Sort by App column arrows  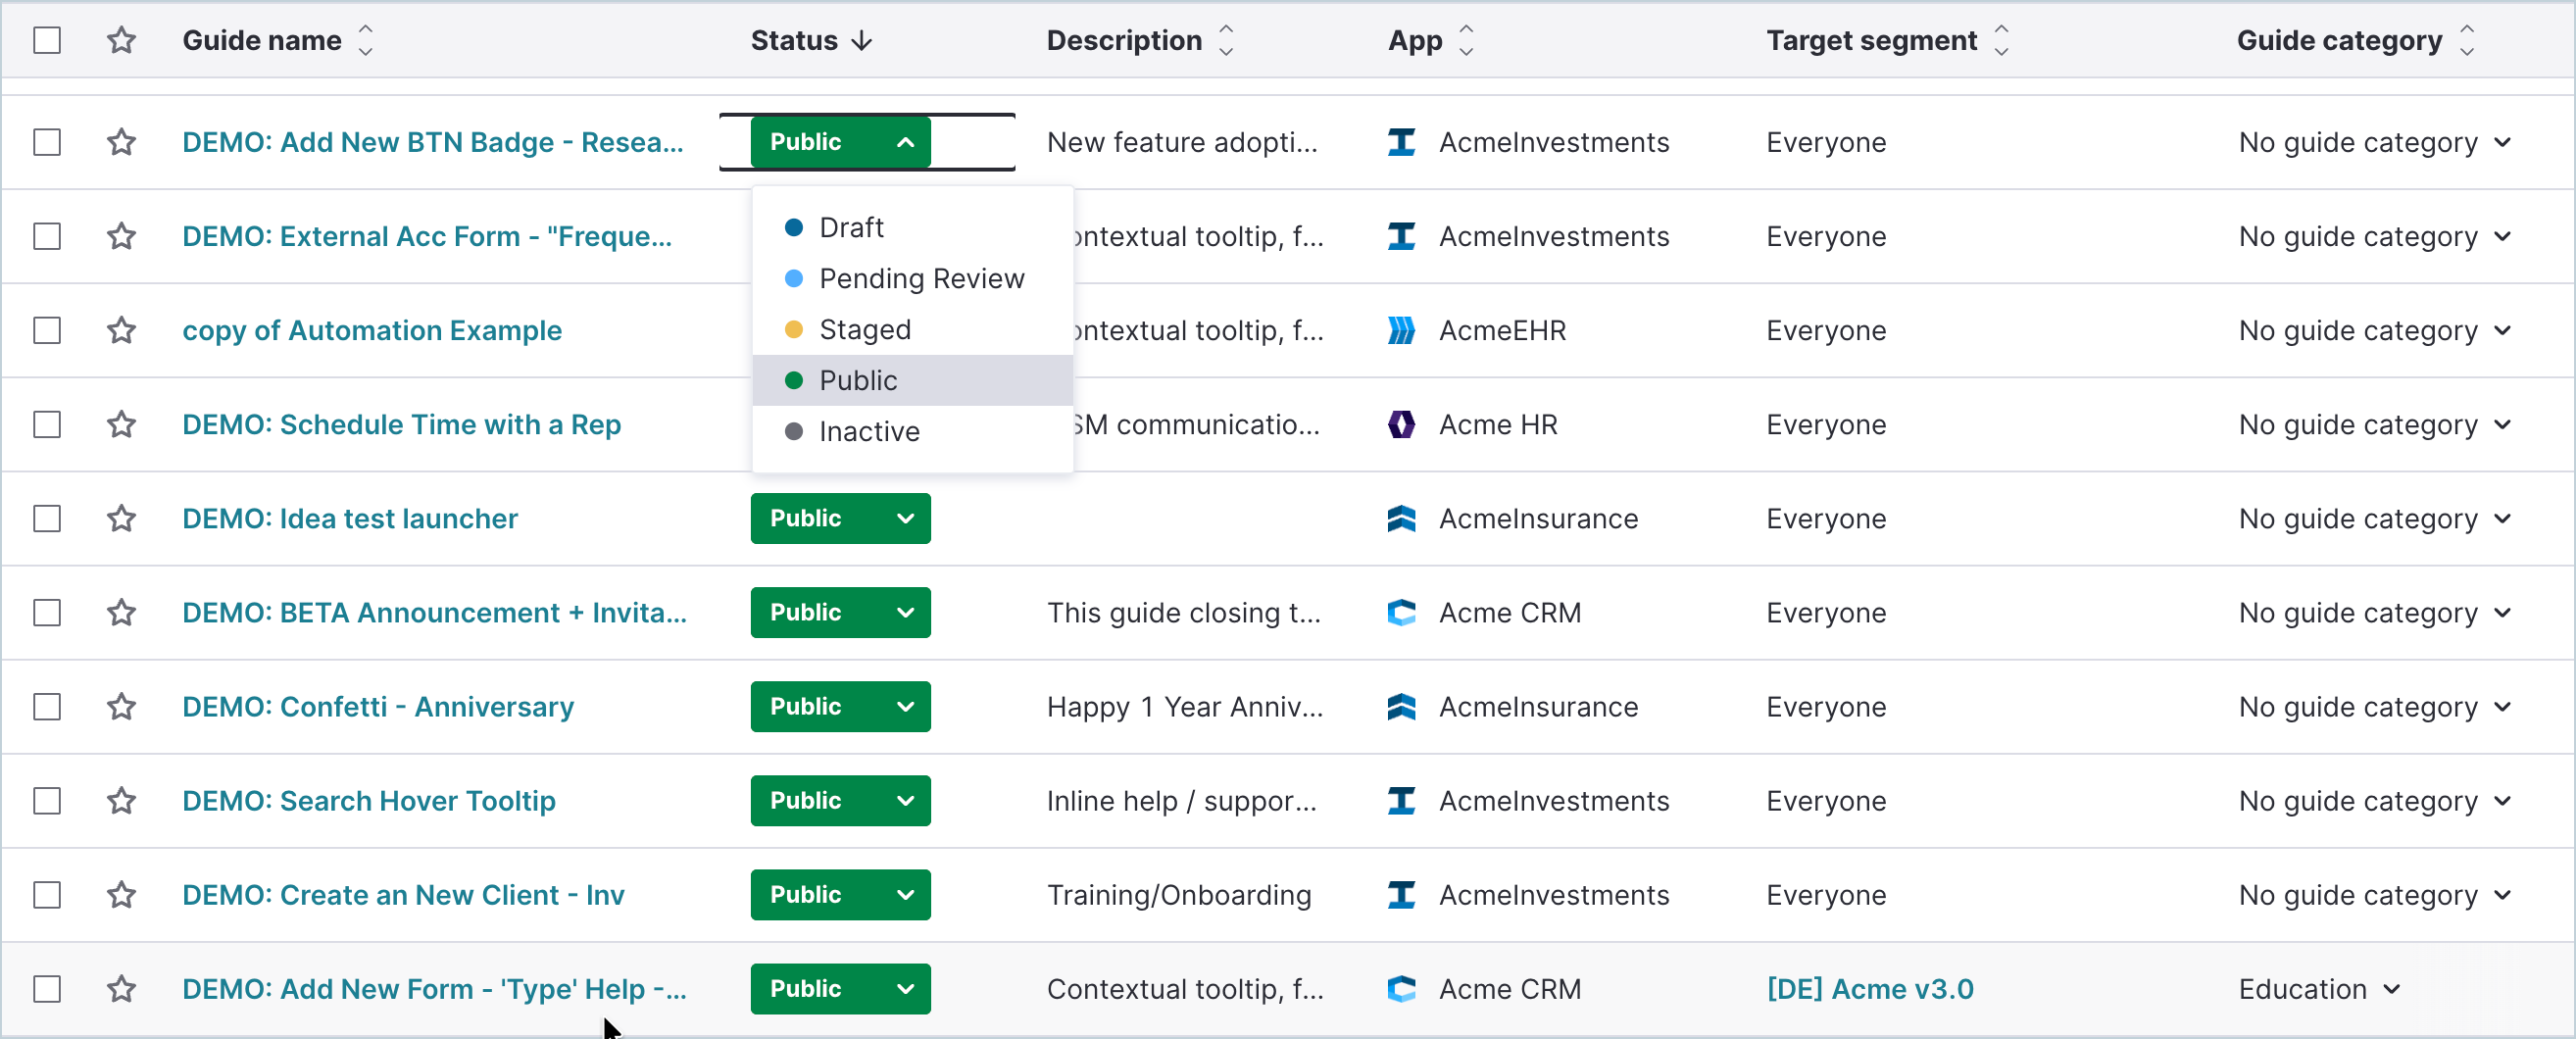coord(1466,40)
